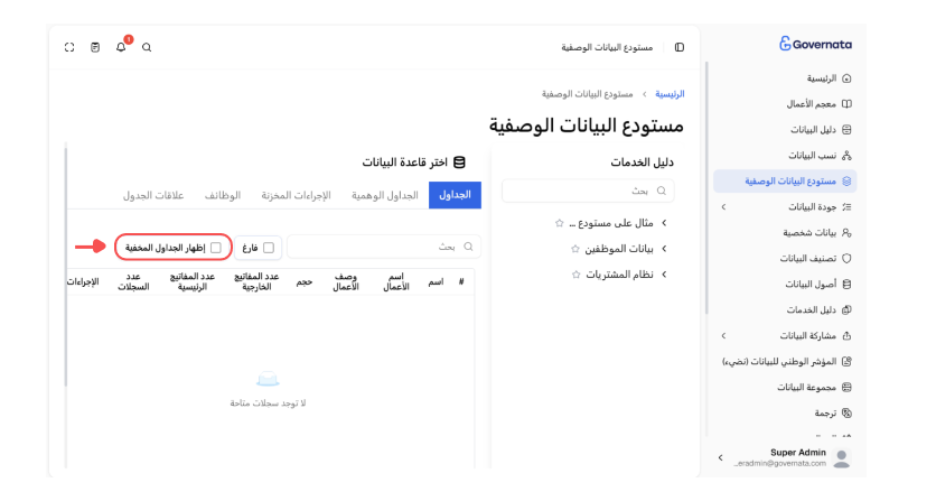Collapse the sidebar panel toggle icon
This screenshot has height=501, width=936.
679,47
